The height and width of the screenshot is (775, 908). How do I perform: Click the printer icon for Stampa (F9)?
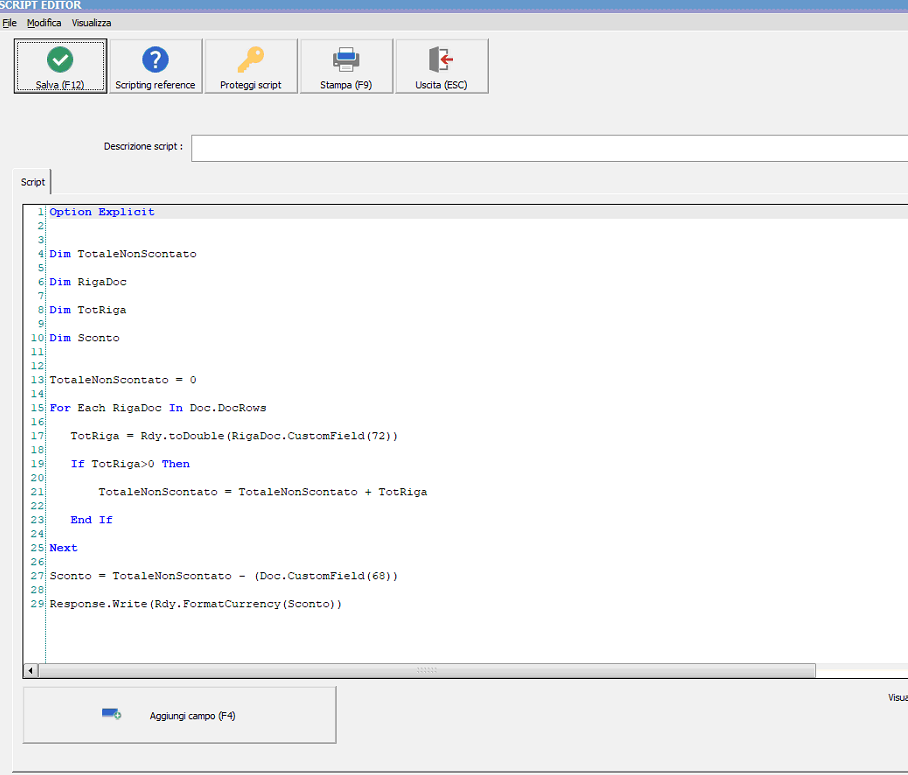tap(346, 59)
